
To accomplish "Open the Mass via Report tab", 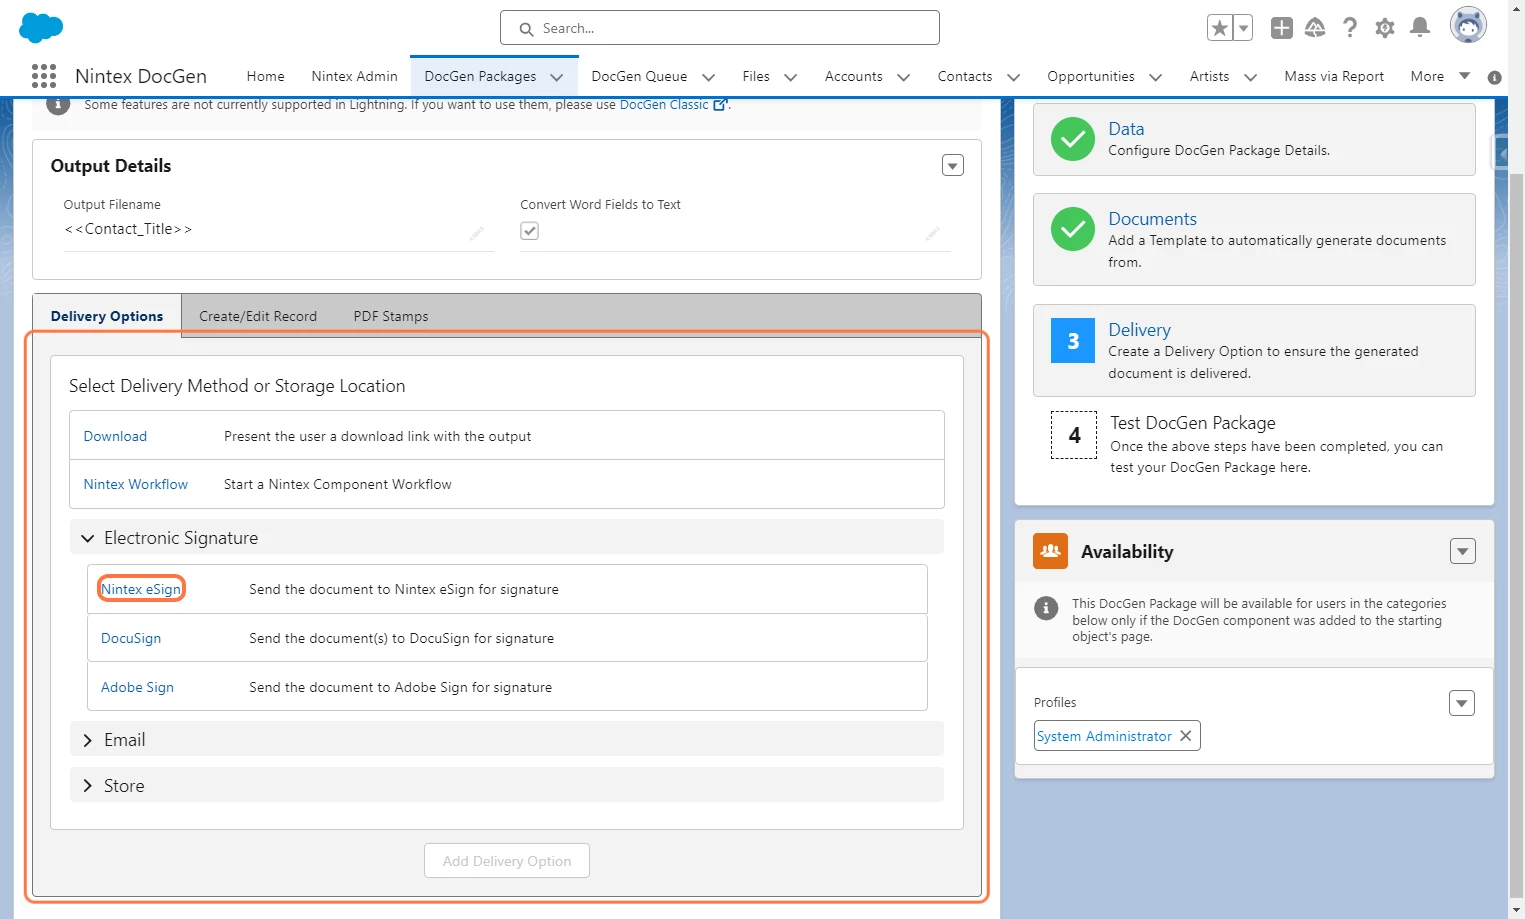I will [x=1334, y=76].
